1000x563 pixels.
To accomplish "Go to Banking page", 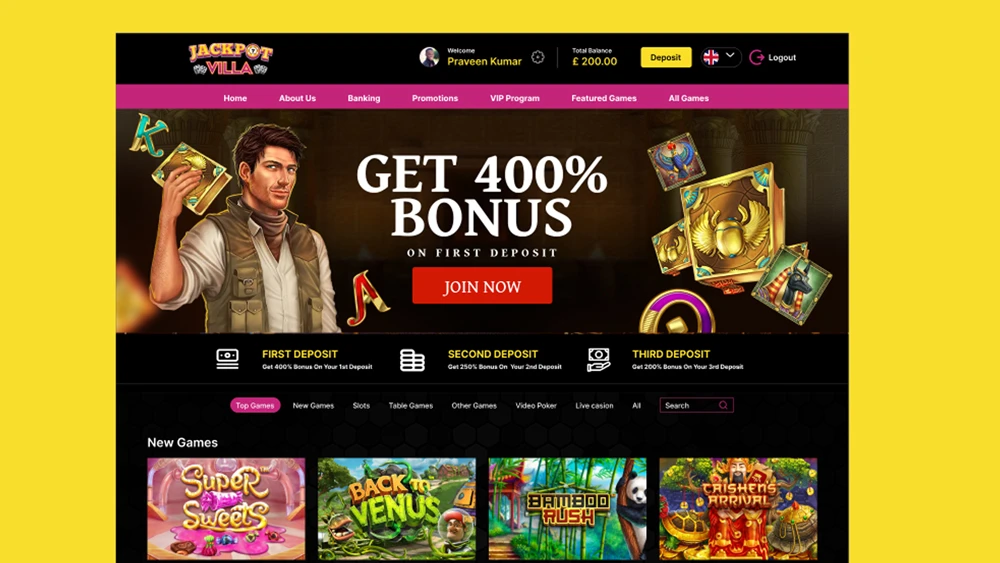I will 364,98.
